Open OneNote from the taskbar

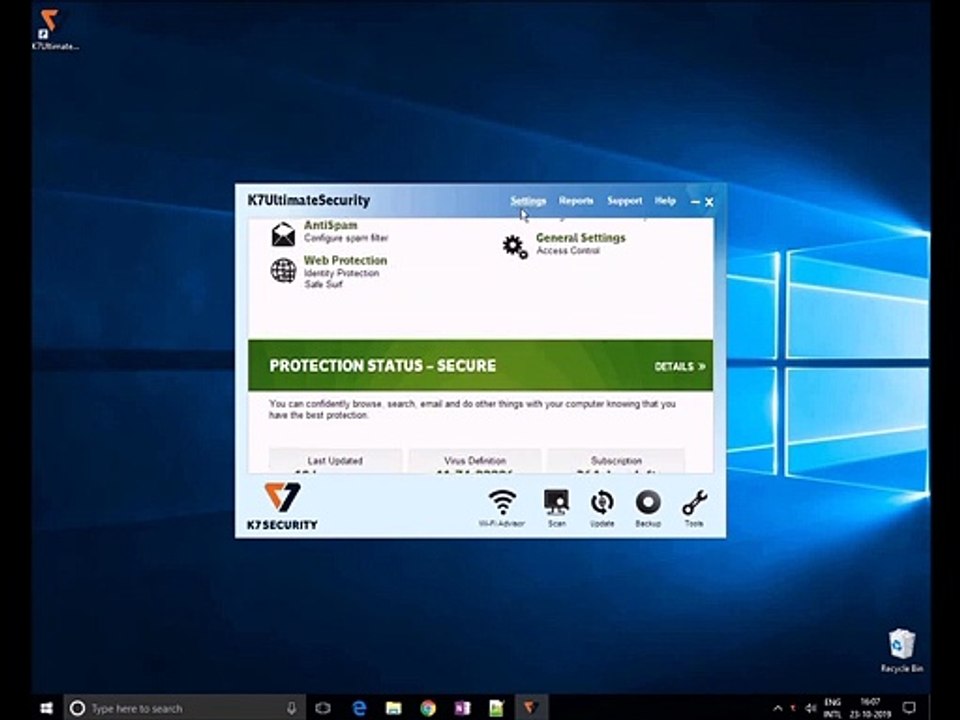click(x=462, y=708)
